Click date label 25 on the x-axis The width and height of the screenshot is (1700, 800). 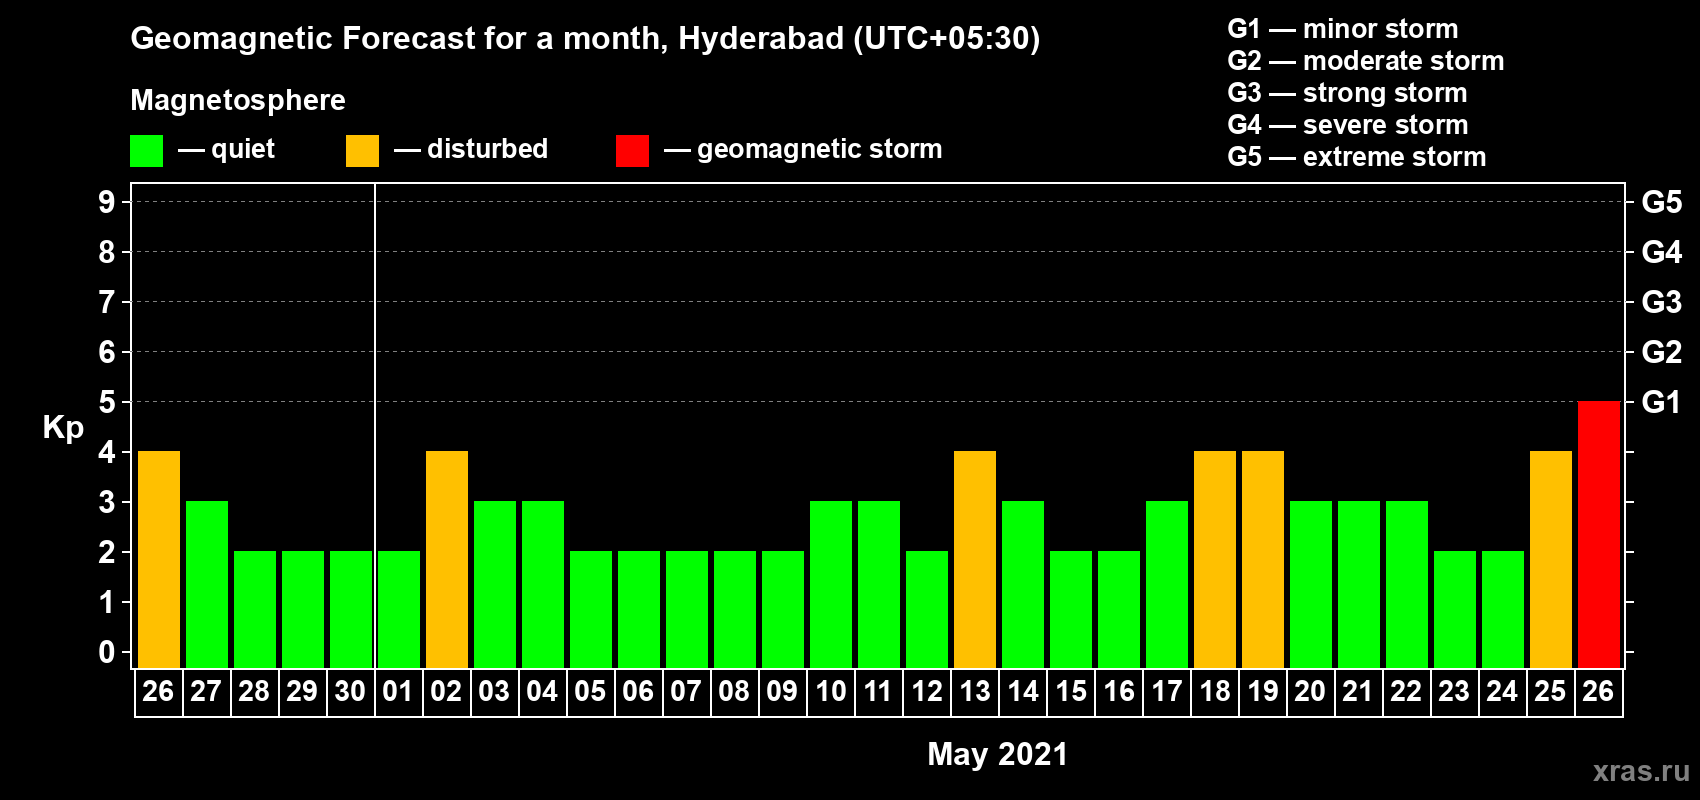(1550, 692)
